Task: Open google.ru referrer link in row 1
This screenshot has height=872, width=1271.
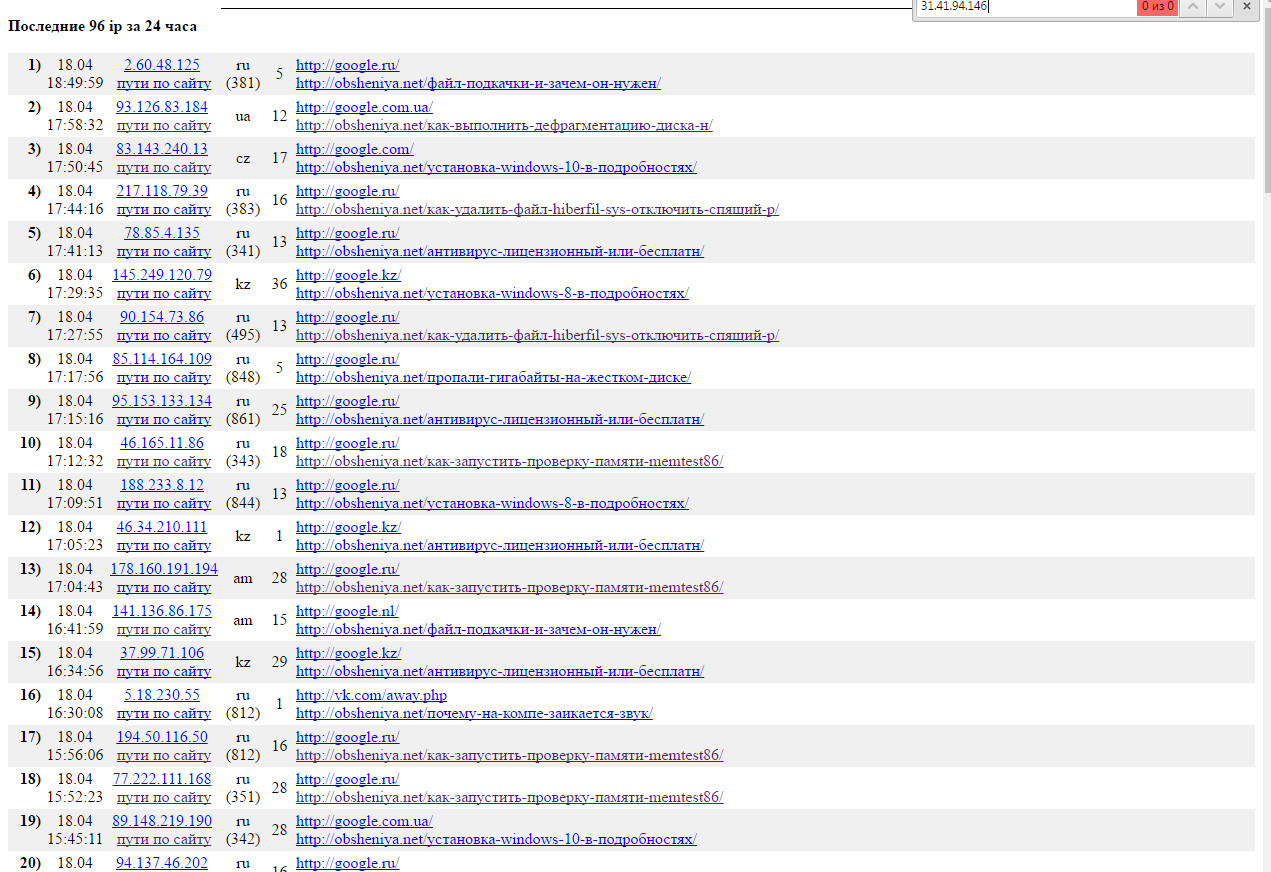Action: click(x=347, y=65)
